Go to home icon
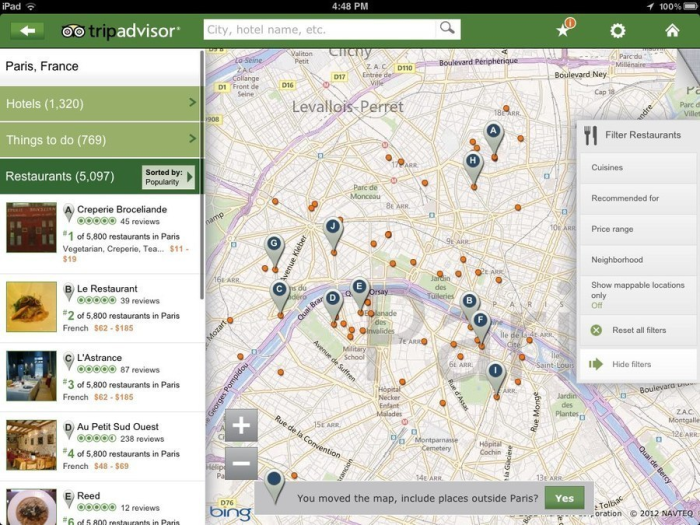The height and width of the screenshot is (525, 700). click(672, 30)
